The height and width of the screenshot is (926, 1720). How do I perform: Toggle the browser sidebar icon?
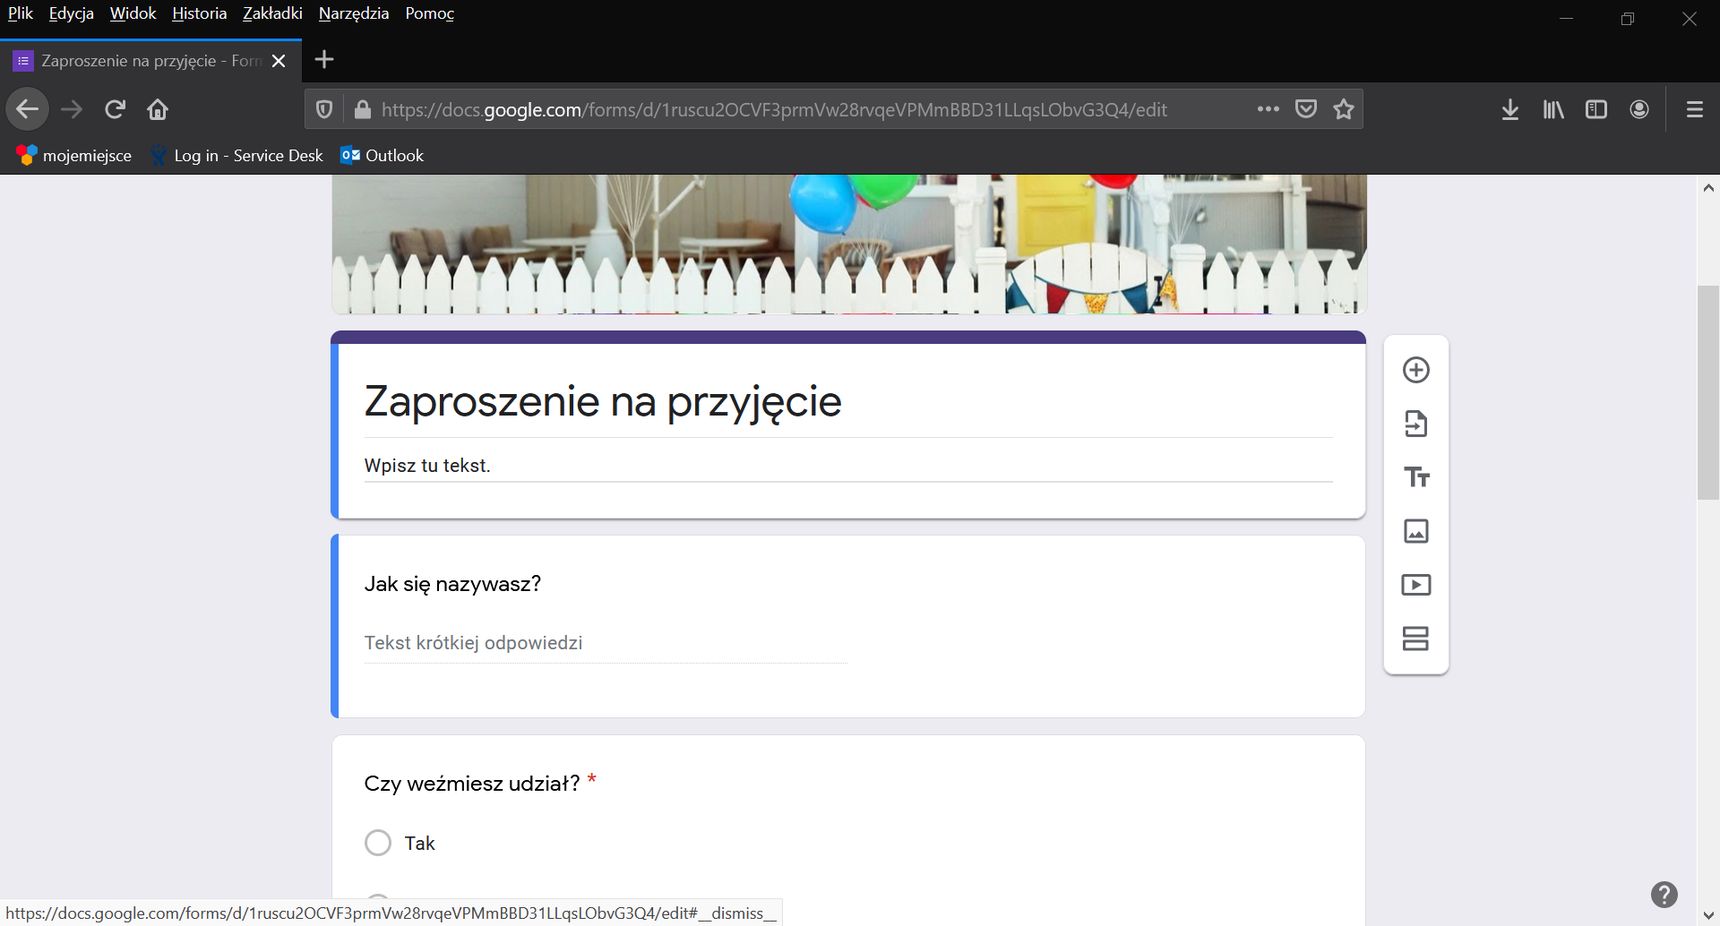[1596, 110]
